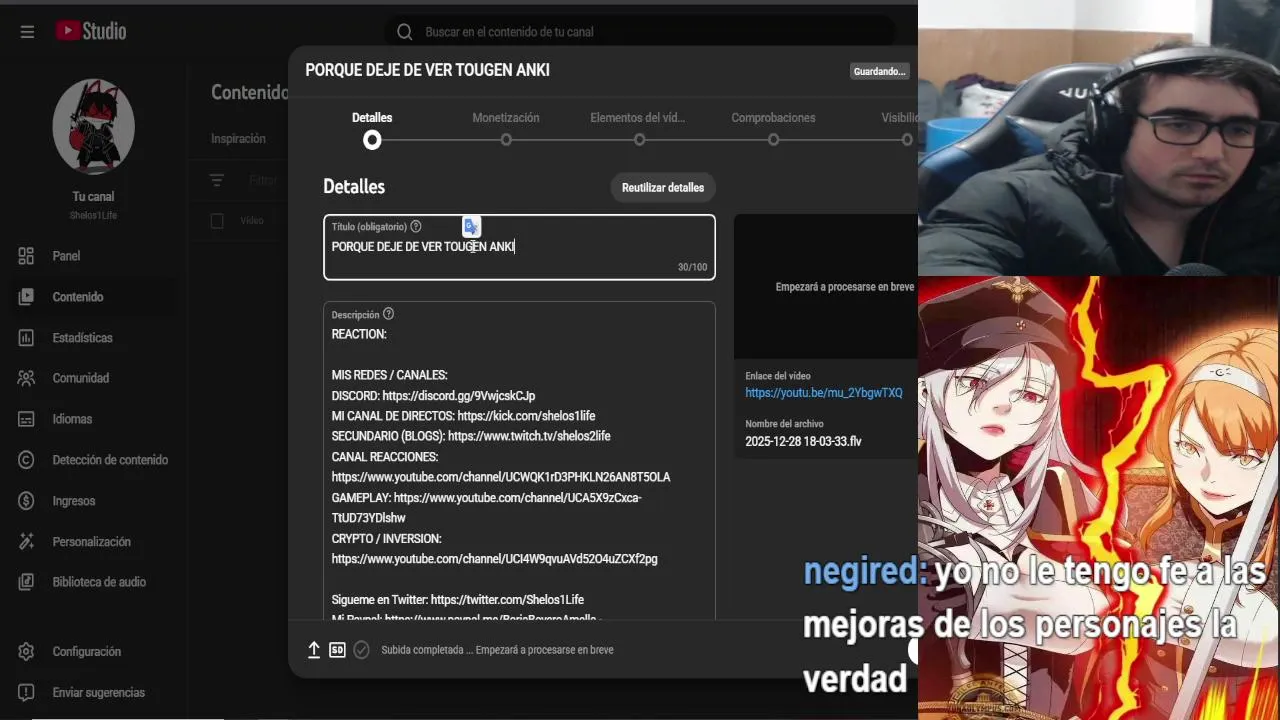Click the file name 2025-12-28 18-03-33.flv
1280x720 pixels.
pos(803,441)
